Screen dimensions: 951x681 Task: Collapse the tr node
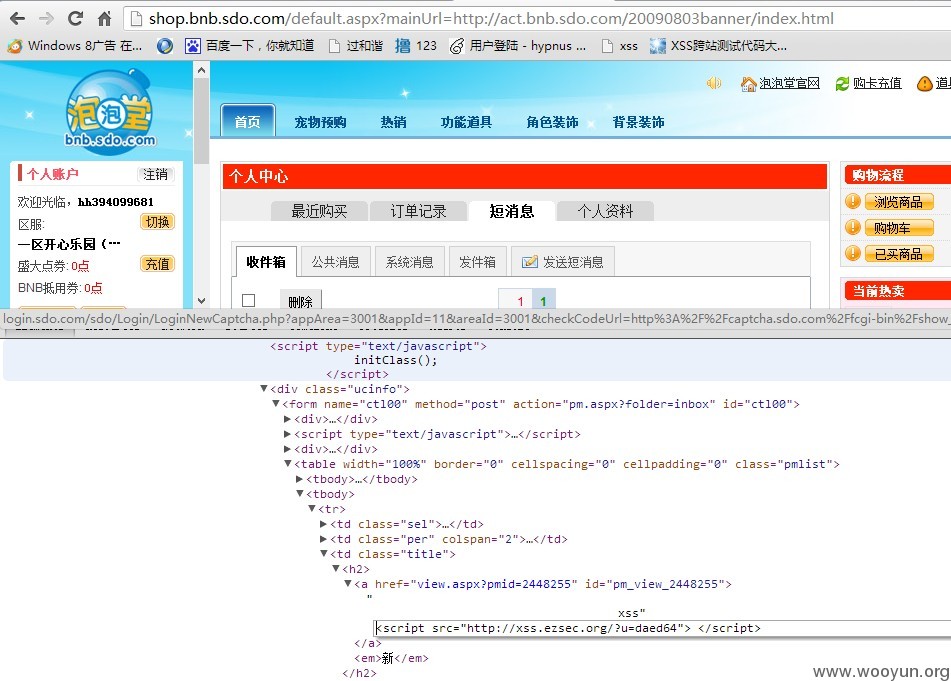(312, 509)
